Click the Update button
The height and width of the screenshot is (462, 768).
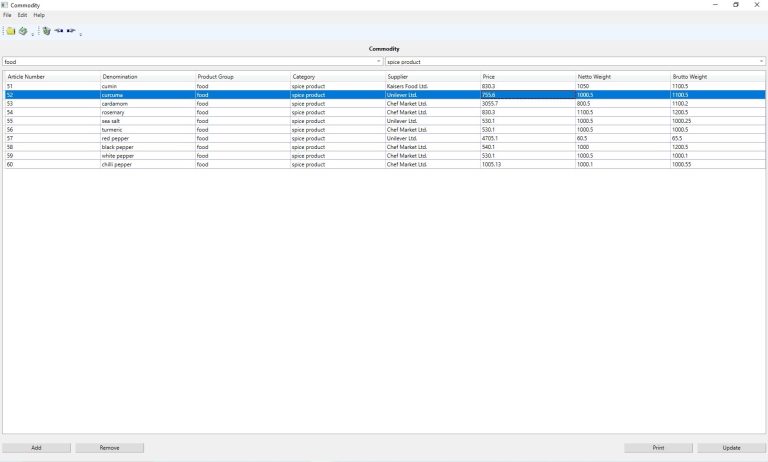pos(731,448)
